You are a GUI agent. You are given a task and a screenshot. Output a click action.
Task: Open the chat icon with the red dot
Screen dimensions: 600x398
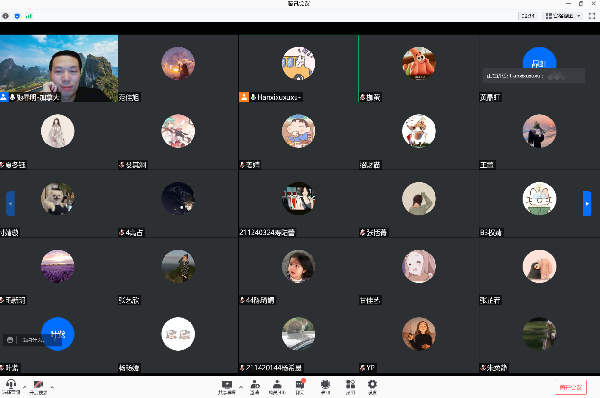[x=300, y=387]
